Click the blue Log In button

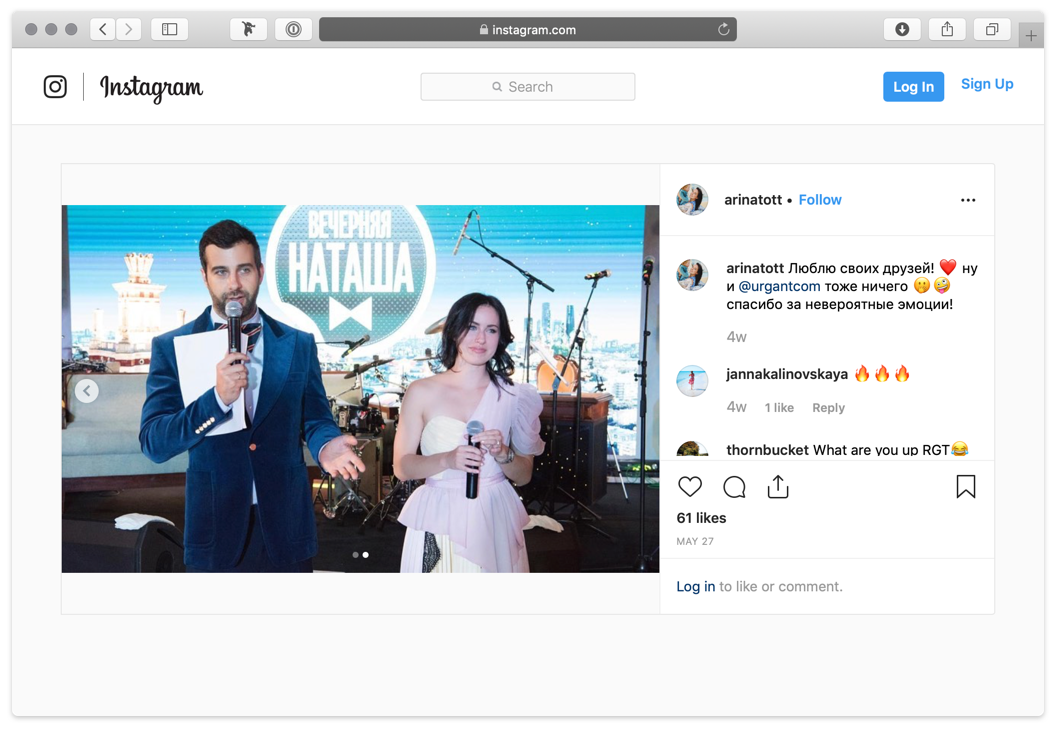tap(913, 87)
